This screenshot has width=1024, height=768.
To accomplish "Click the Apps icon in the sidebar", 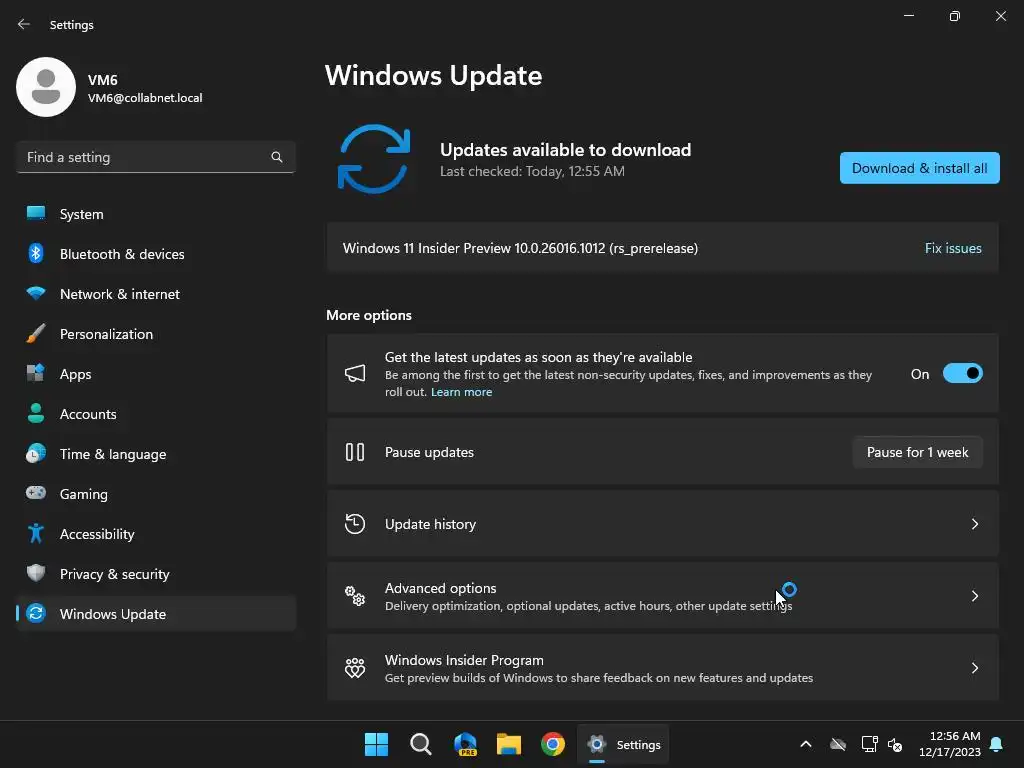I will click(x=36, y=374).
